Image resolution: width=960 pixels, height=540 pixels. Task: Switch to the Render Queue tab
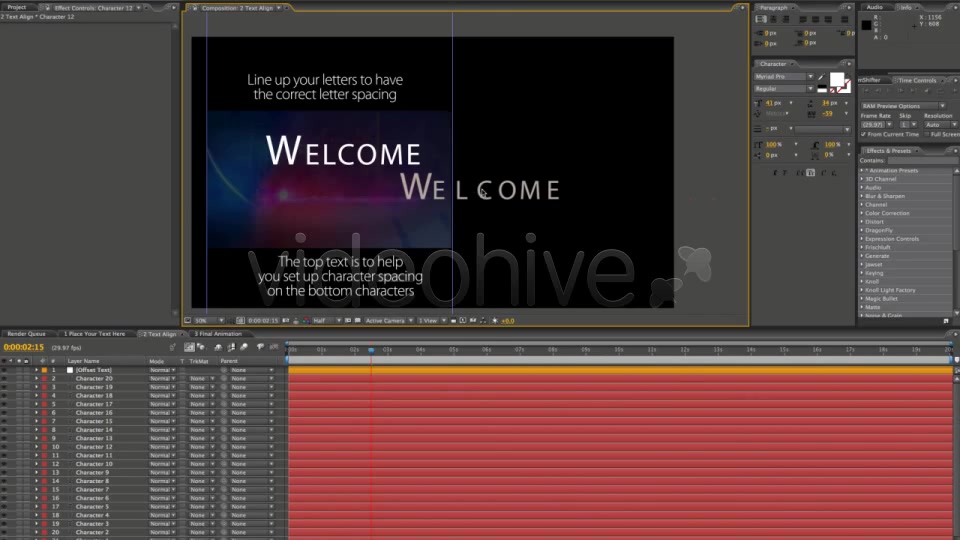[x=26, y=334]
